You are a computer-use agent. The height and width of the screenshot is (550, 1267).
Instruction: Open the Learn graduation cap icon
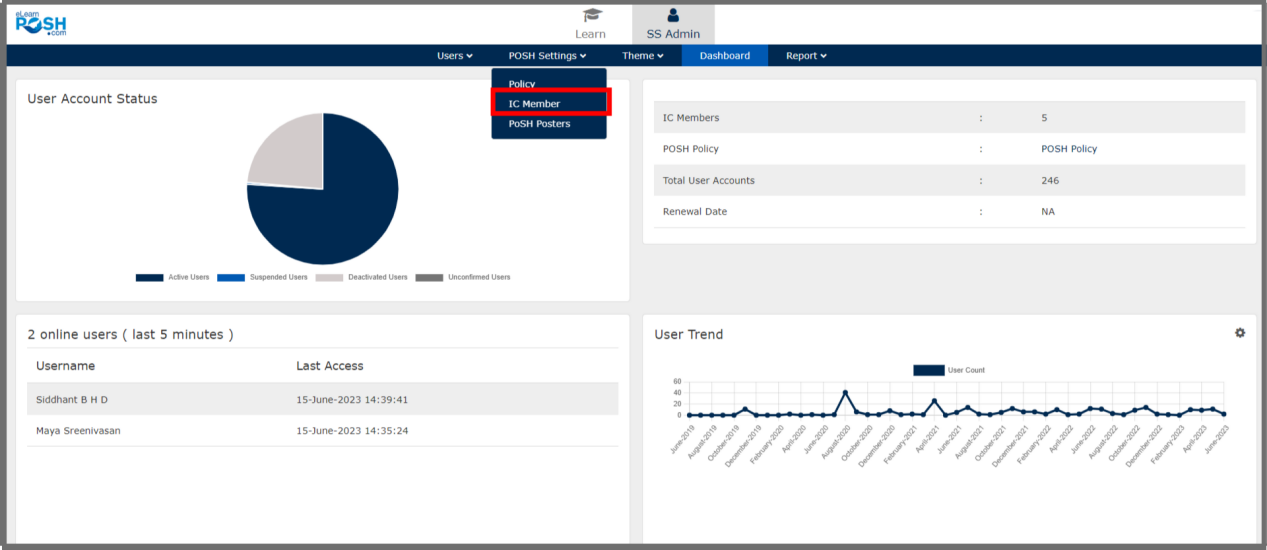coord(592,16)
